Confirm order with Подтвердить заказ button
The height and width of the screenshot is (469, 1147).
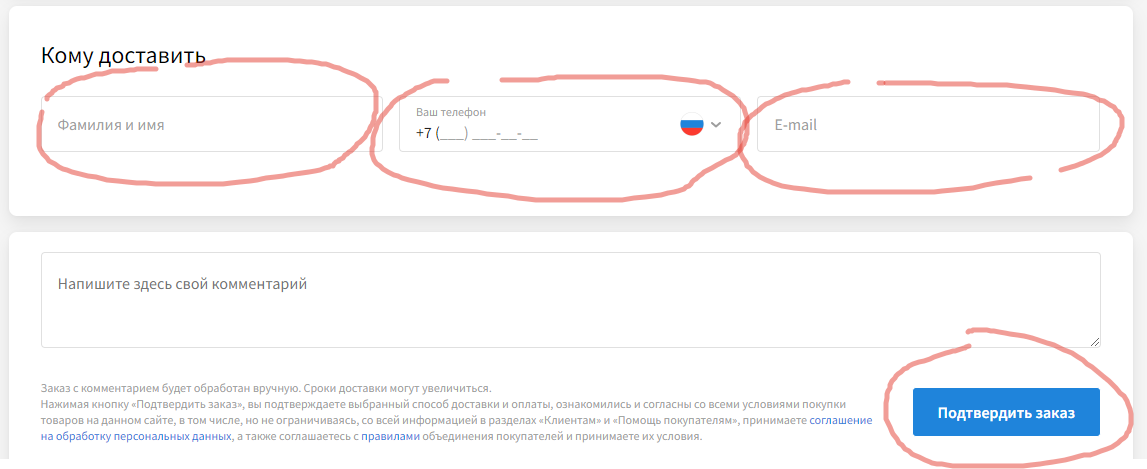pyautogui.click(x=1007, y=412)
